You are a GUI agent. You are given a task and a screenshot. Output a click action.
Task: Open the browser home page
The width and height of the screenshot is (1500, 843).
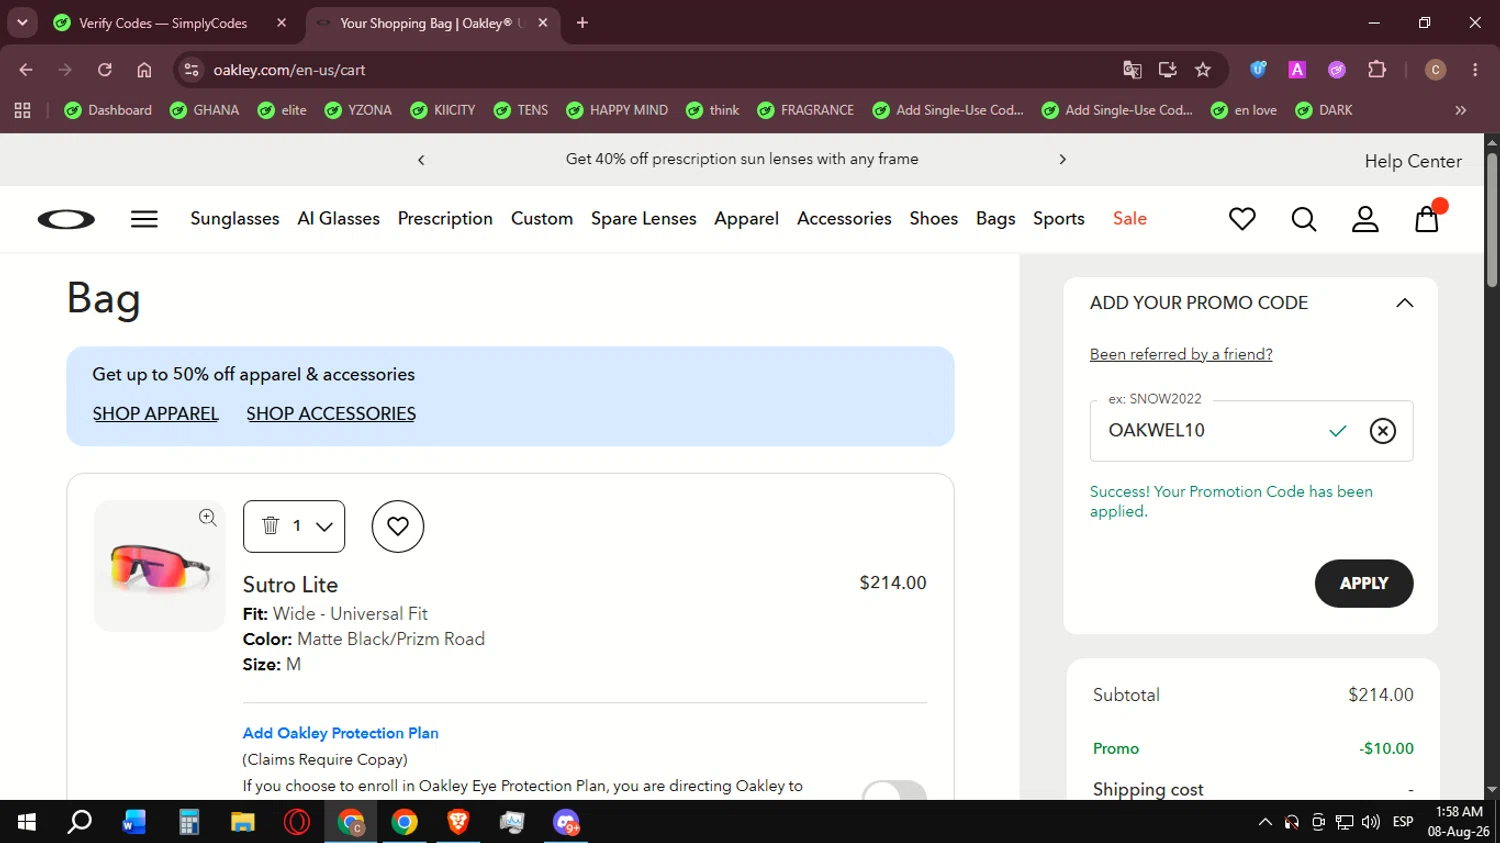[144, 70]
